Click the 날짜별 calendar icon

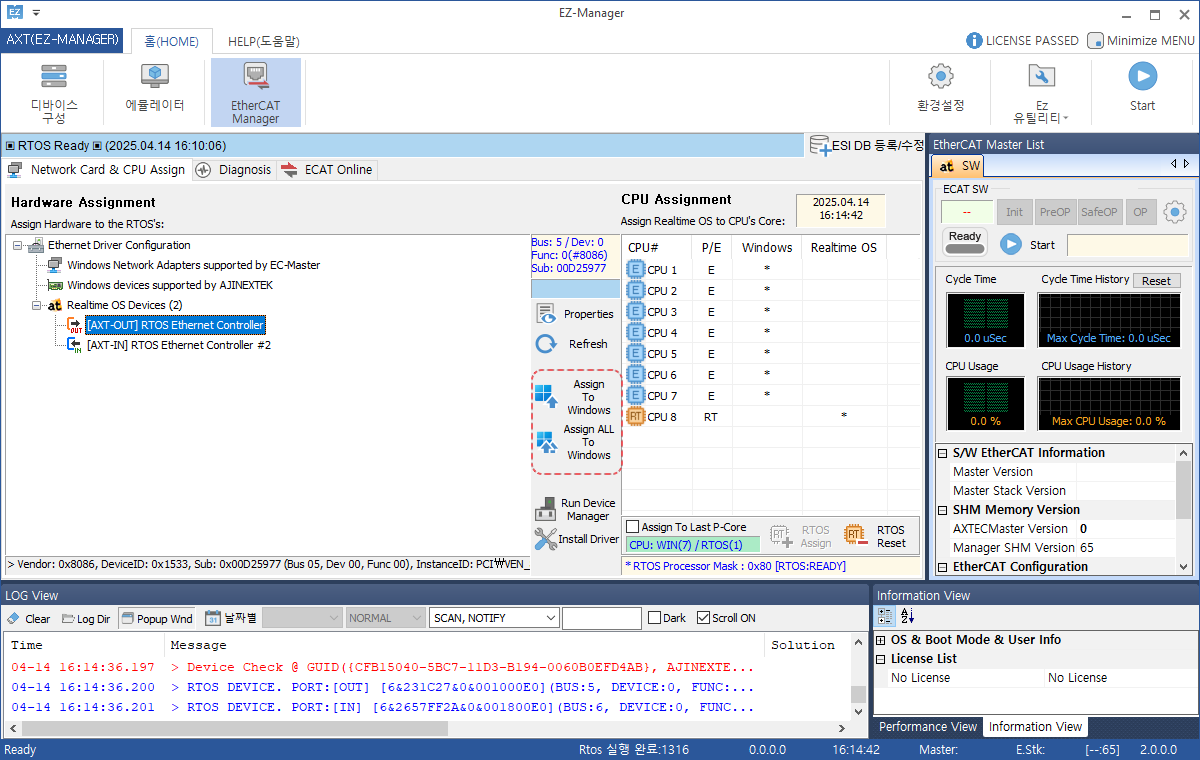tap(212, 618)
